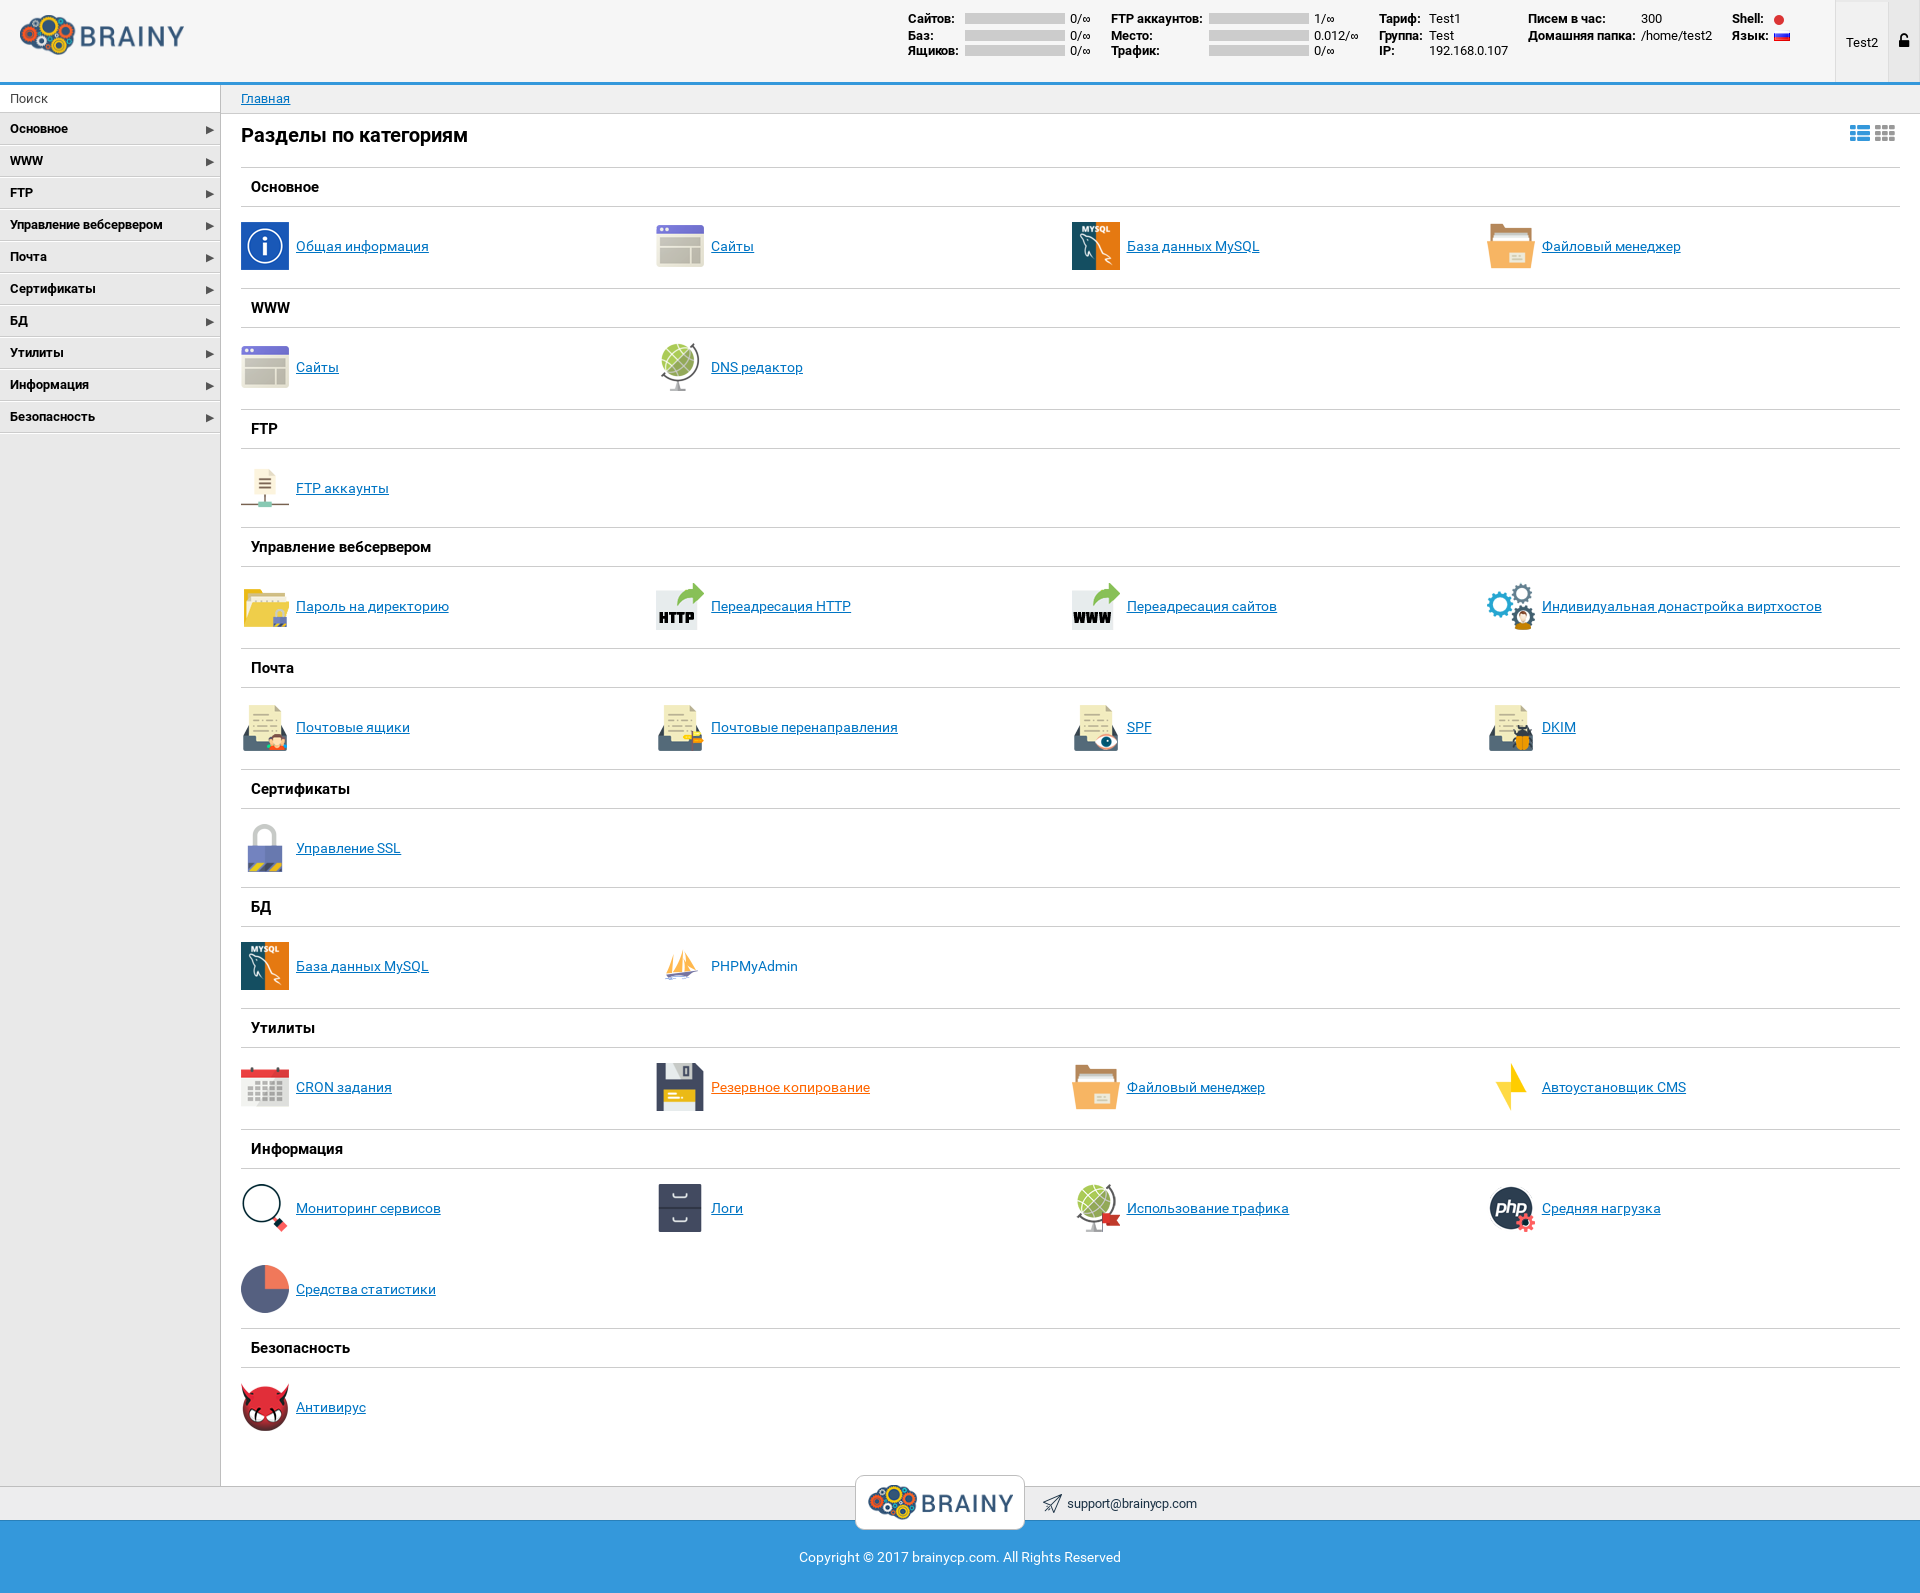1920x1593 pixels.
Task: Click the lock icon next to Test2
Action: (x=1904, y=42)
